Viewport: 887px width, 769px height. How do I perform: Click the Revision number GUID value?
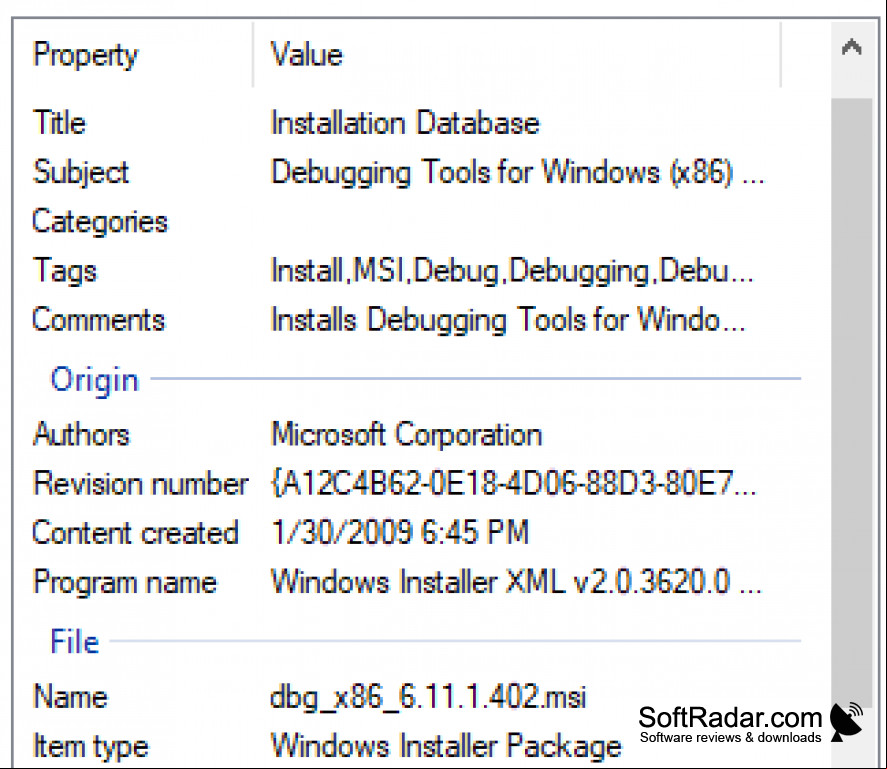(x=514, y=484)
